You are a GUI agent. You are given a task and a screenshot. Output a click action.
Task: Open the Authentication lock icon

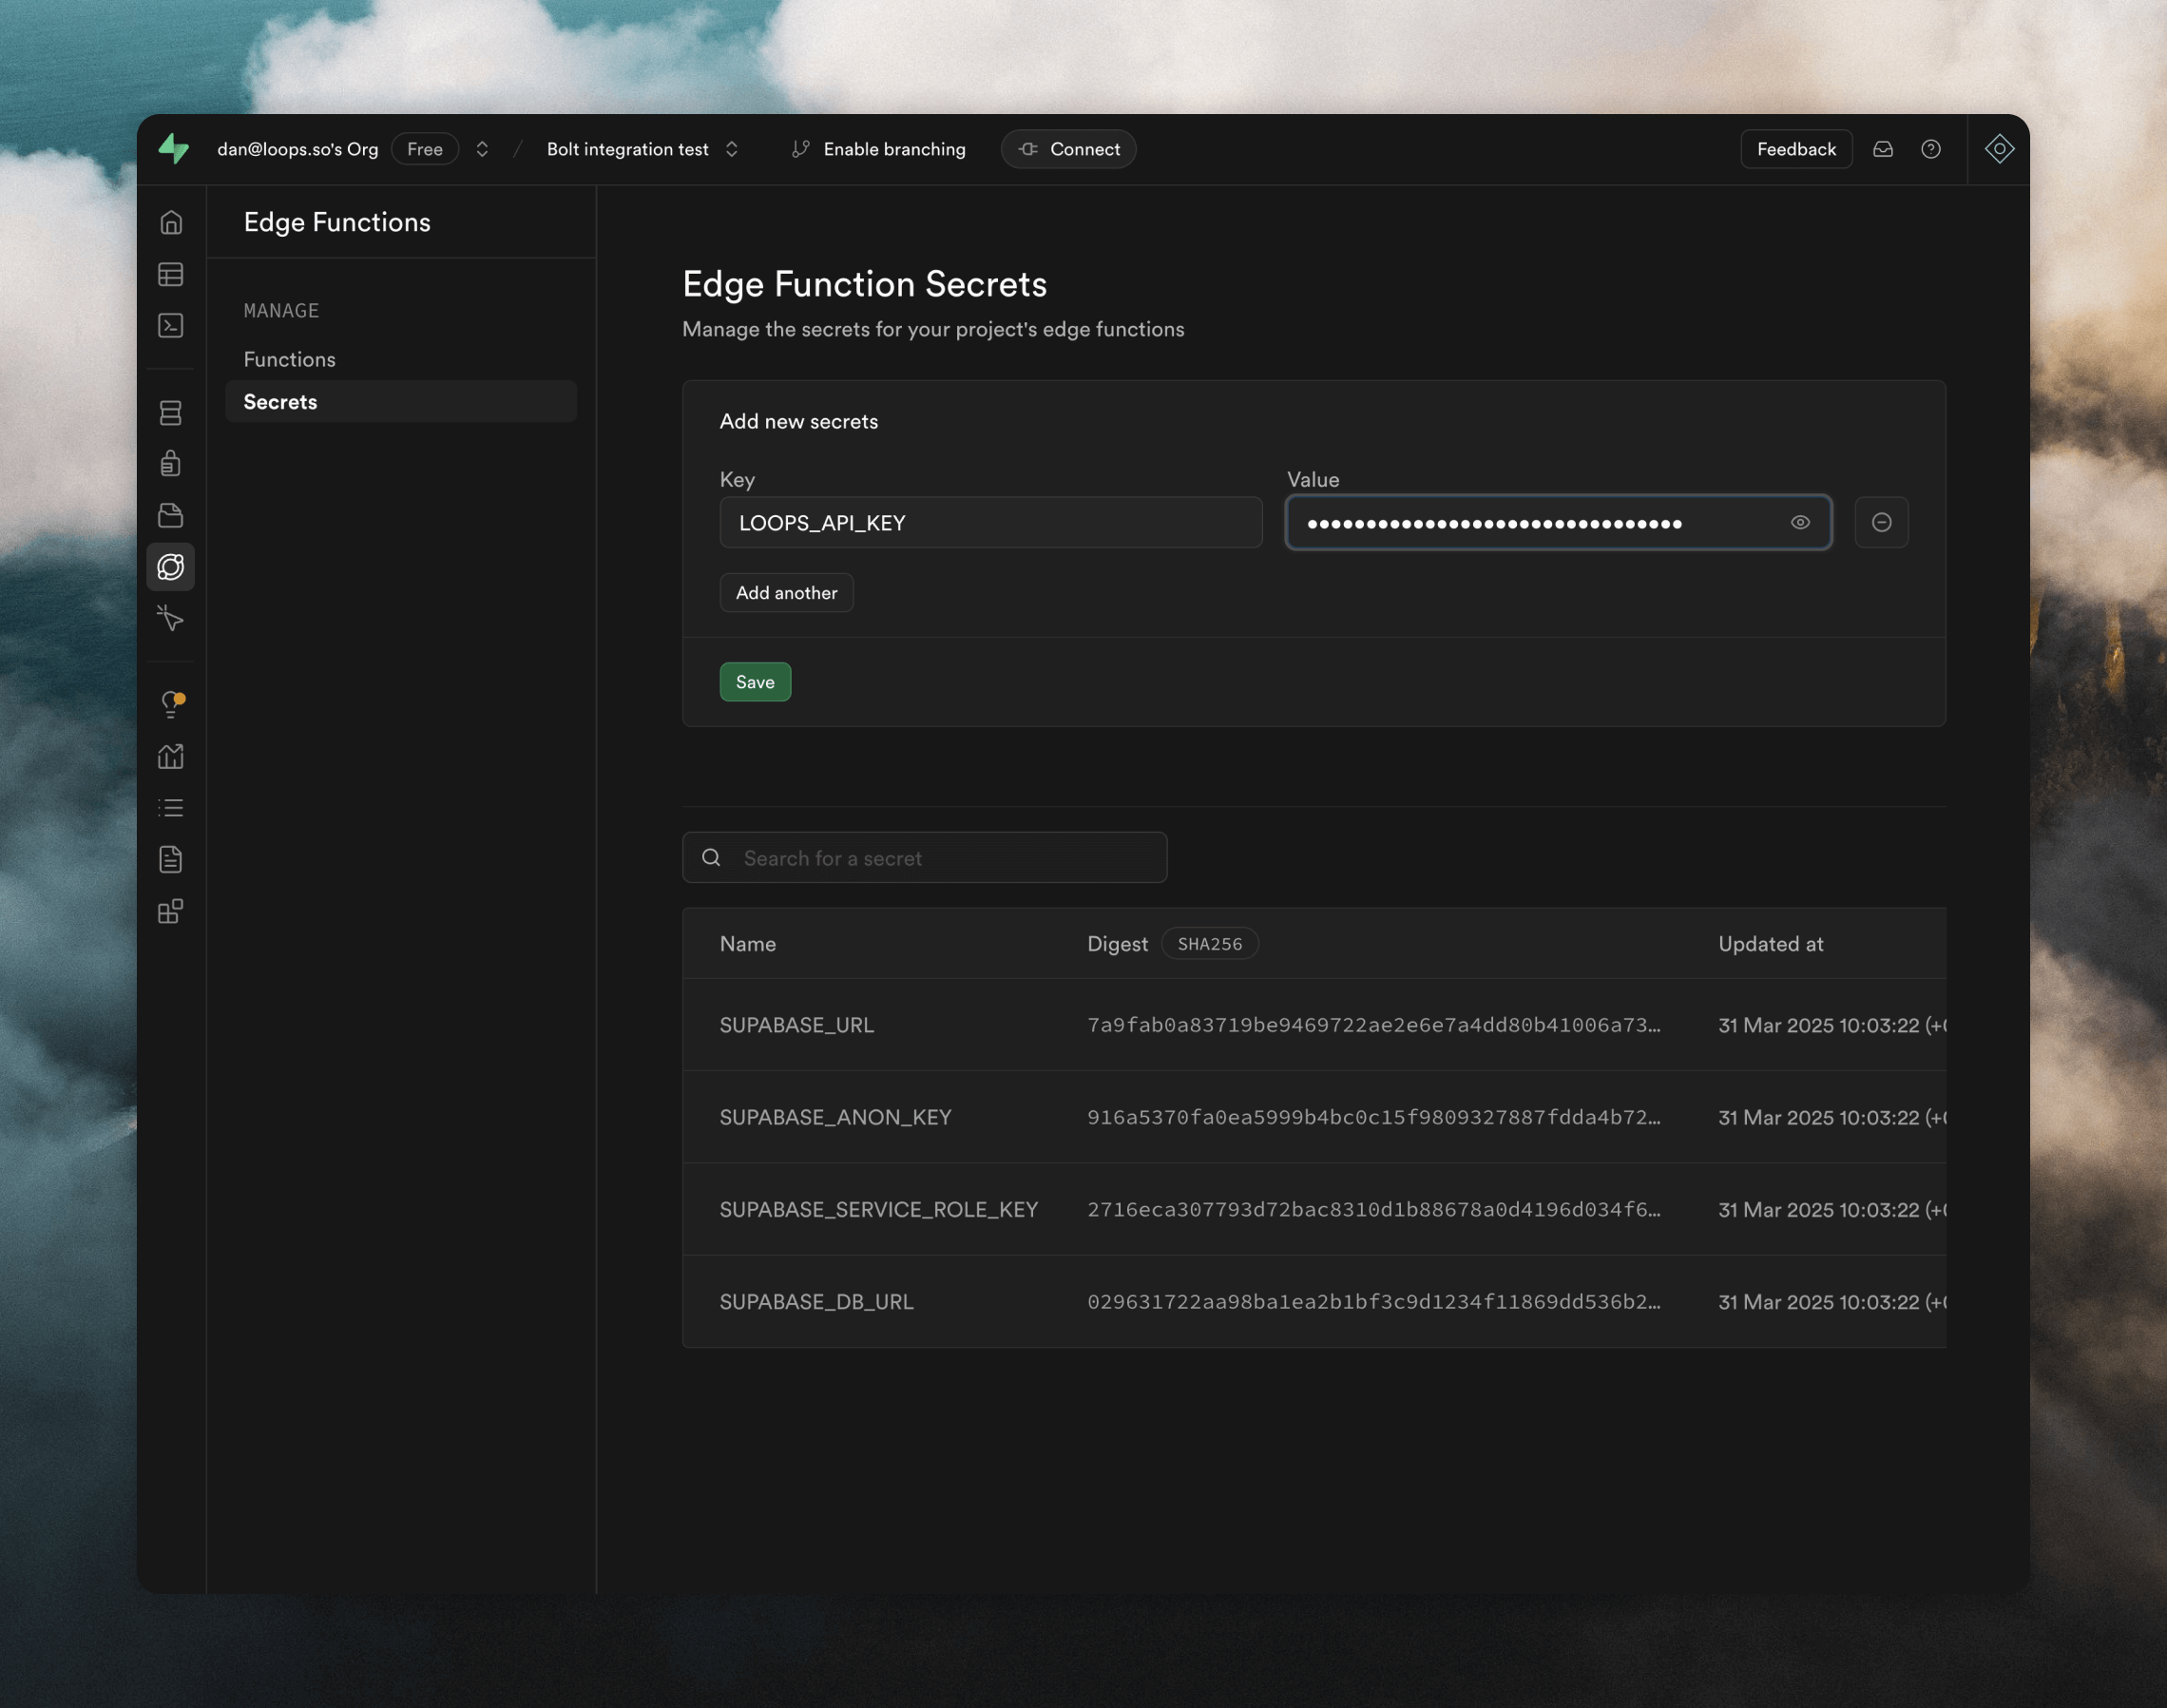171,463
